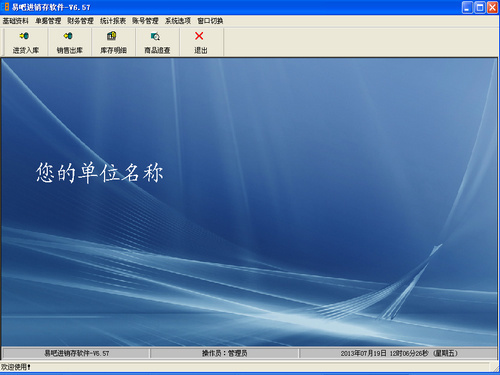This screenshot has width=500, height=375.
Task: Maximize the application window
Action: tap(480, 7)
